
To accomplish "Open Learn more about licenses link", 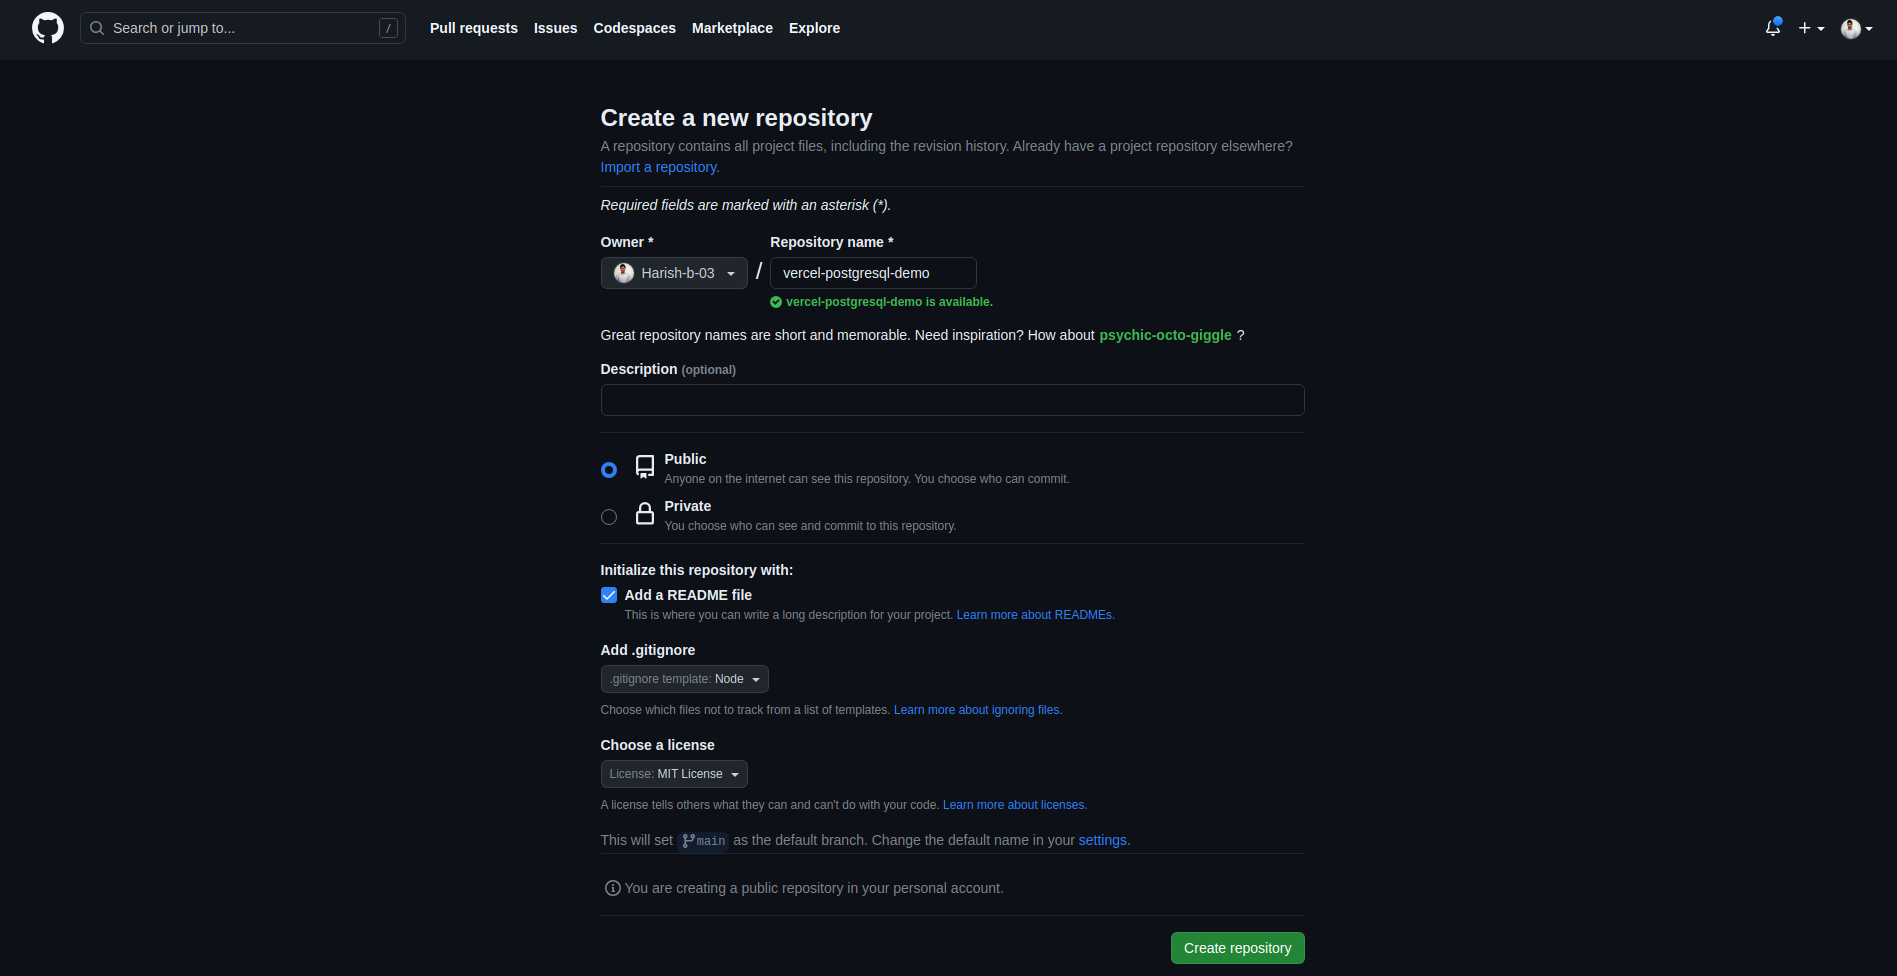I will coord(1015,805).
